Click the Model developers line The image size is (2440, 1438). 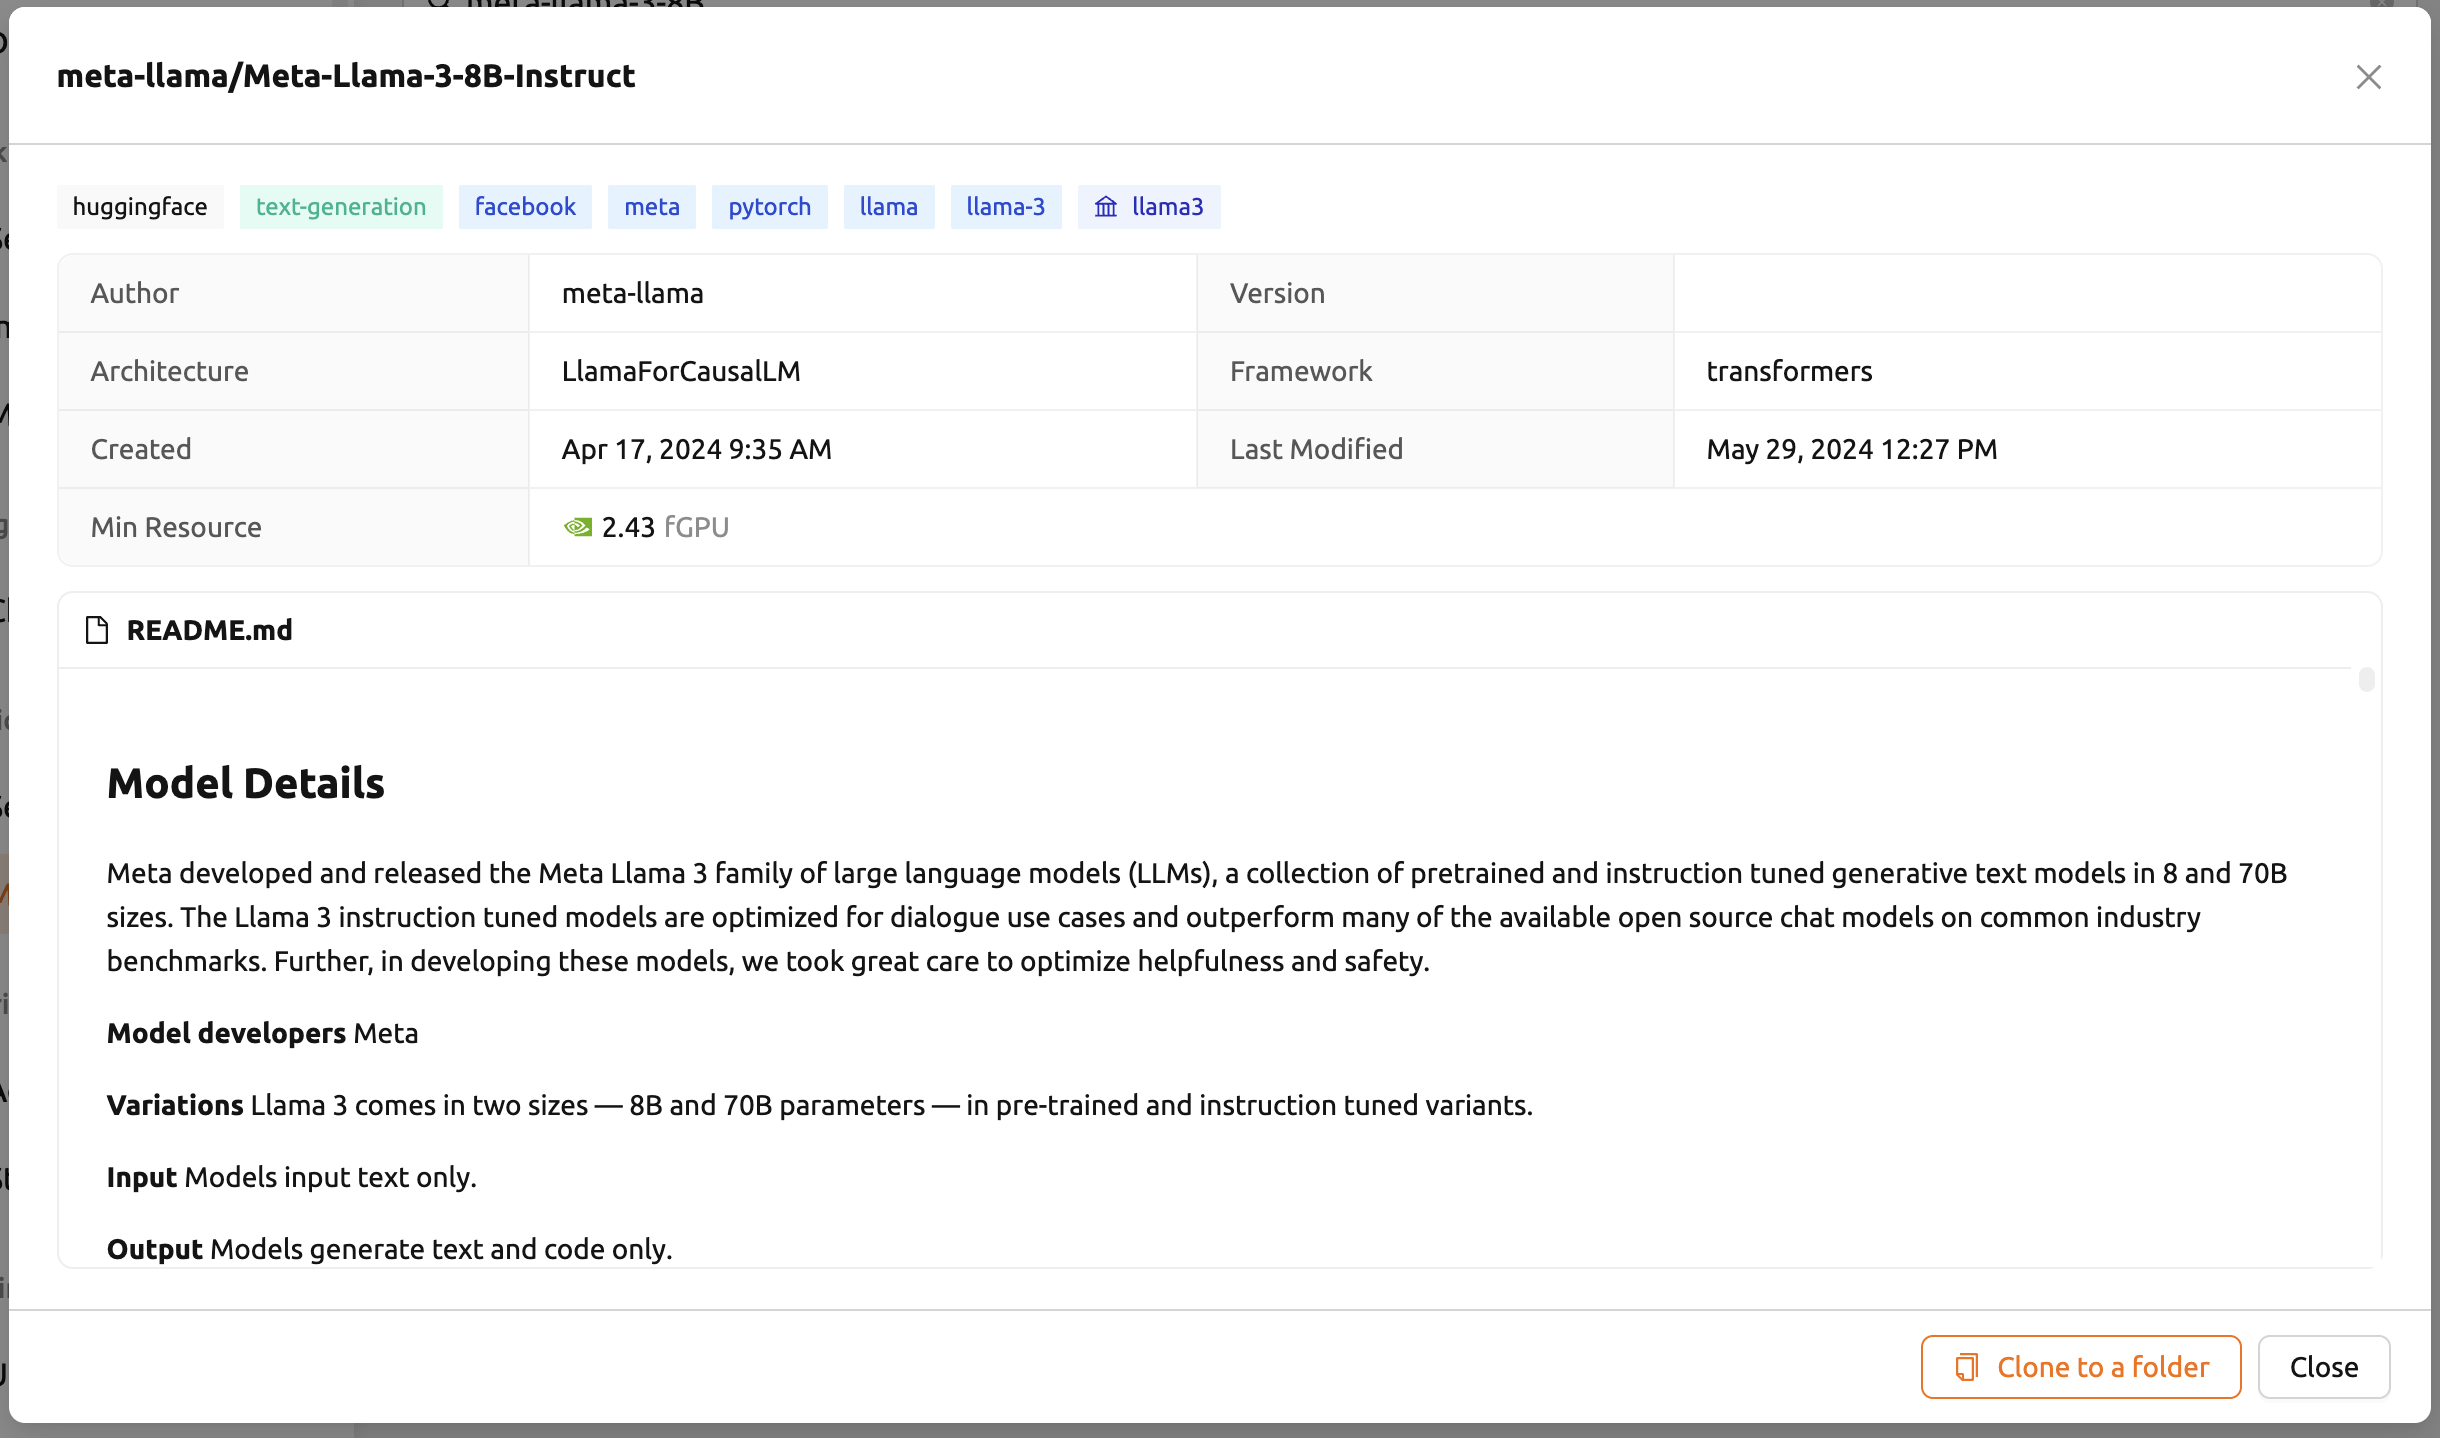click(263, 1033)
